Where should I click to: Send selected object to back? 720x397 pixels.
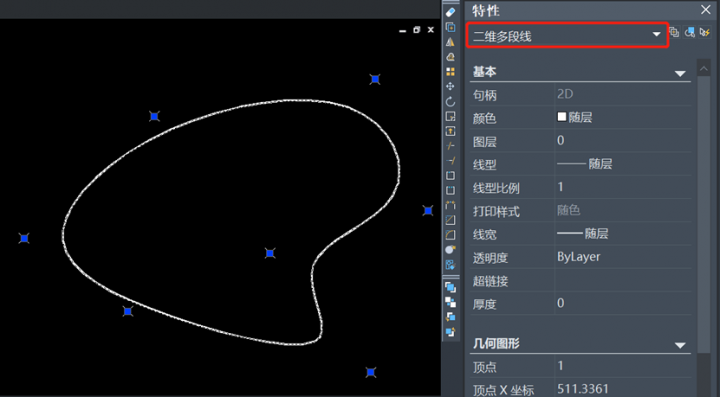[x=450, y=302]
